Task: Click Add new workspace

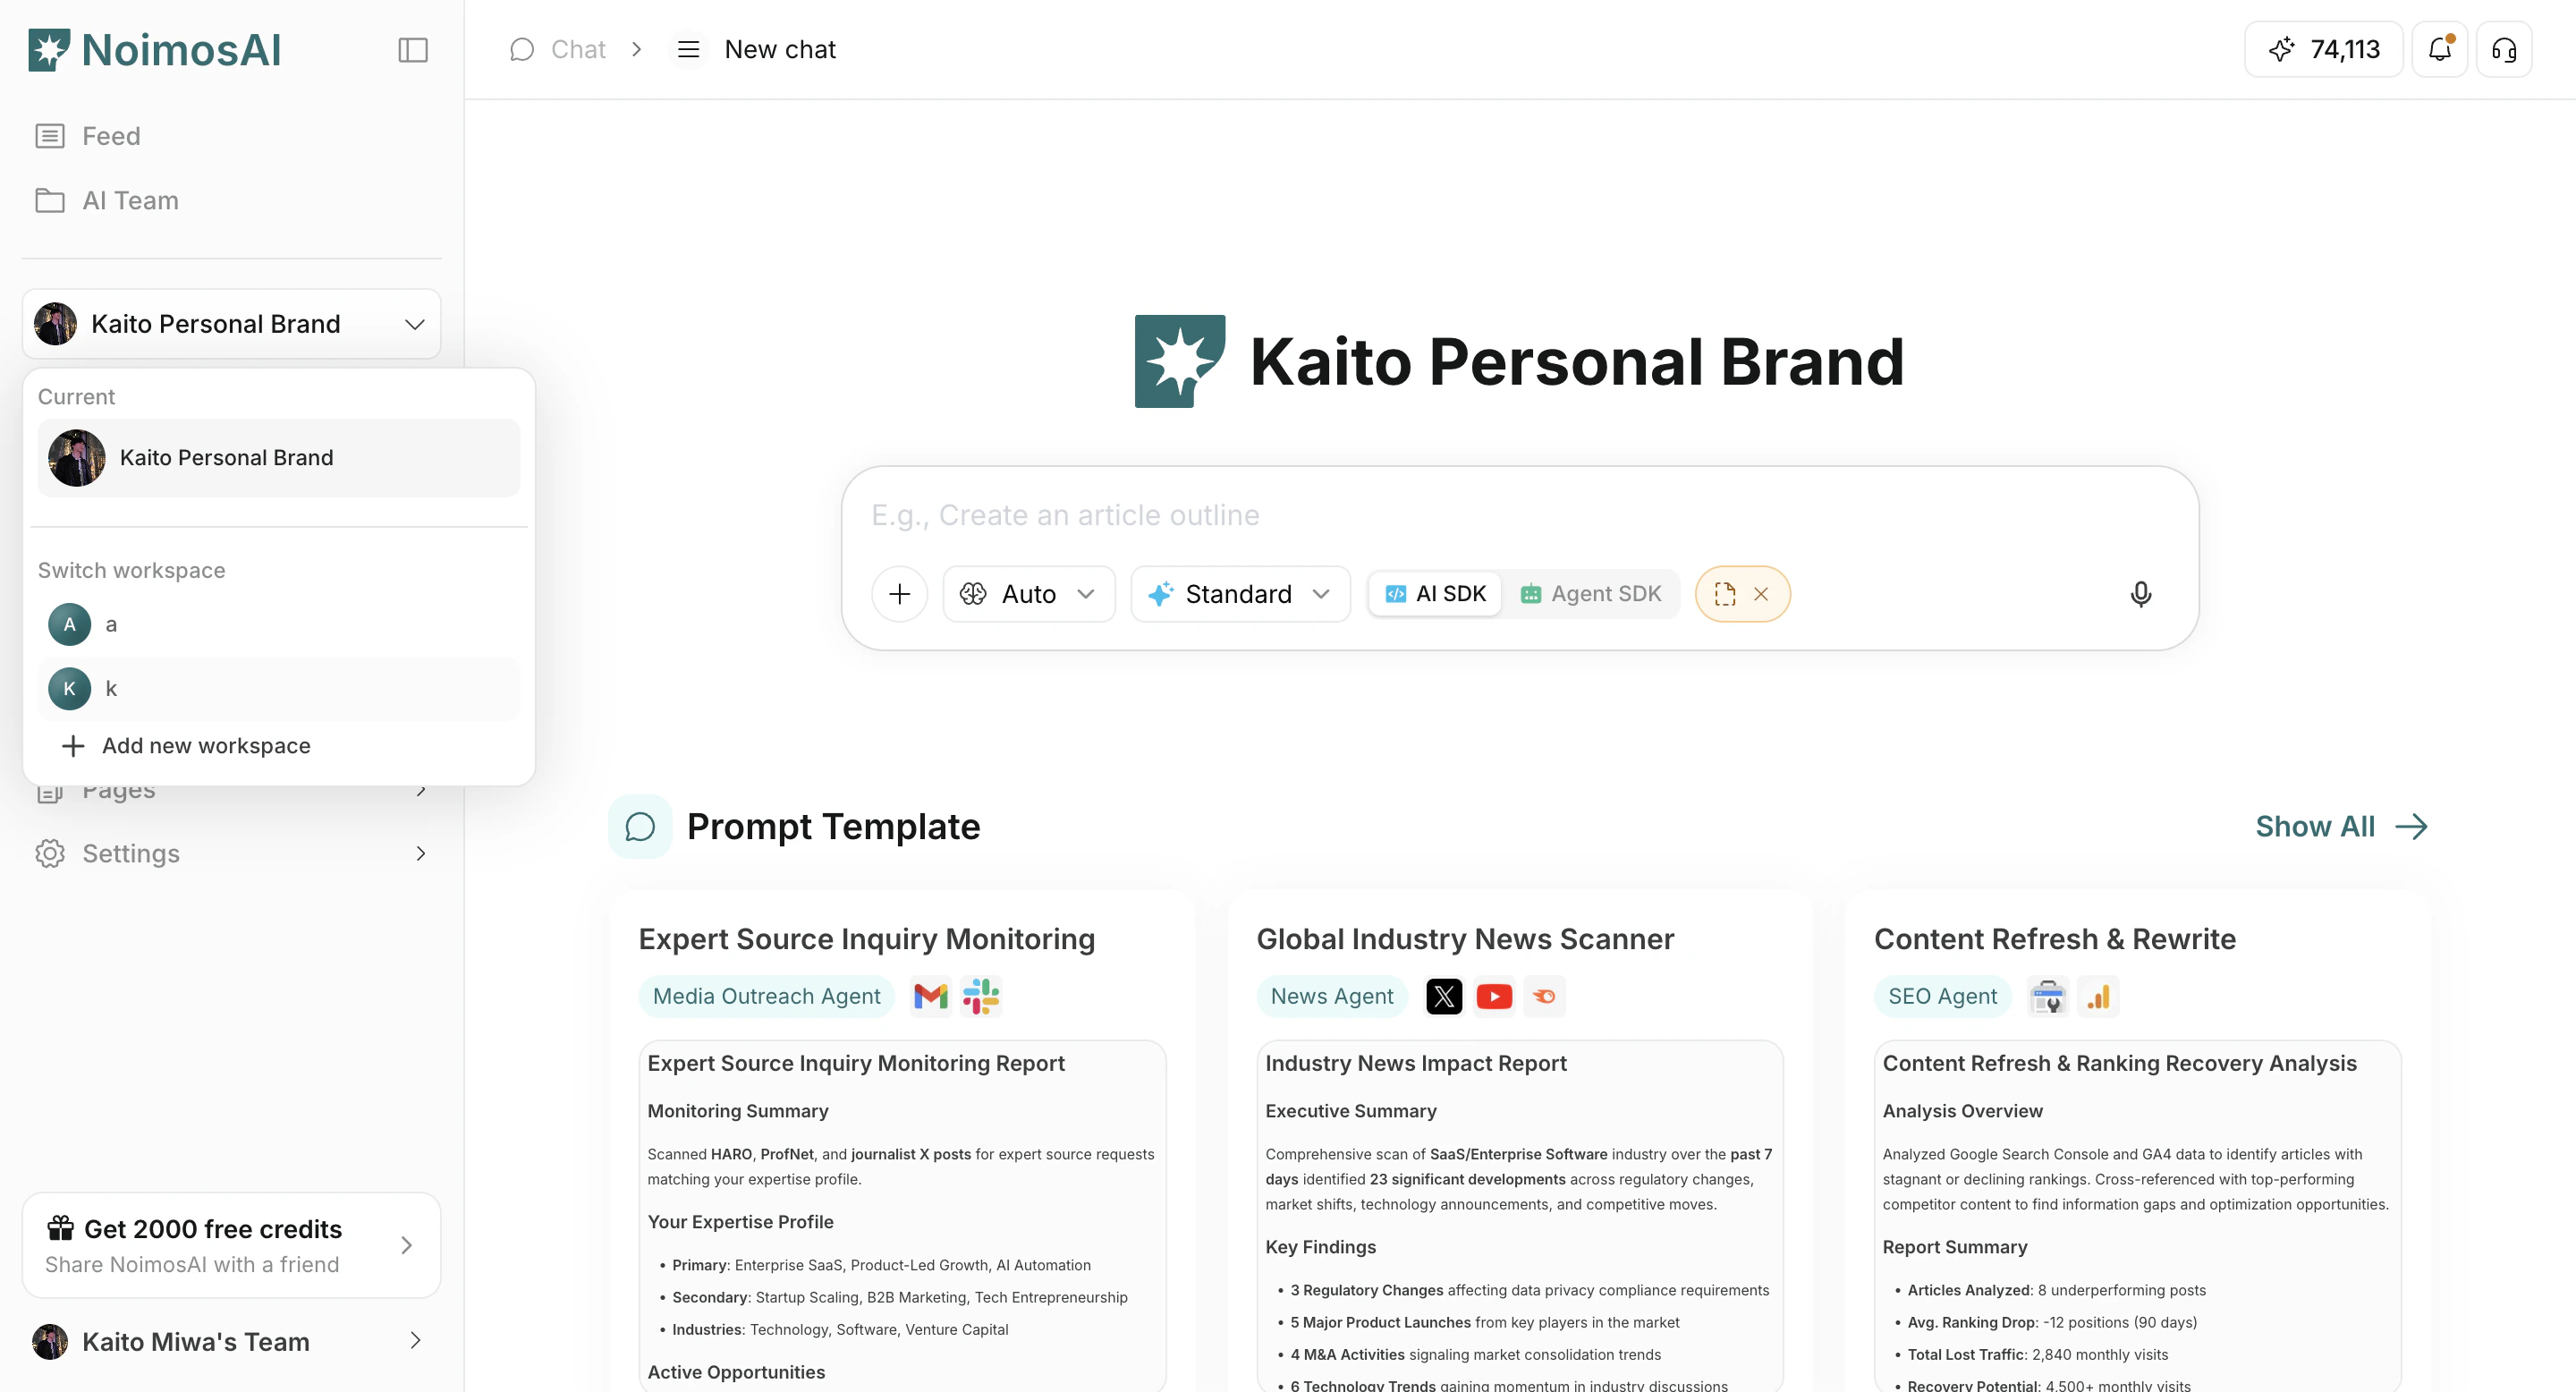Action: click(205, 745)
